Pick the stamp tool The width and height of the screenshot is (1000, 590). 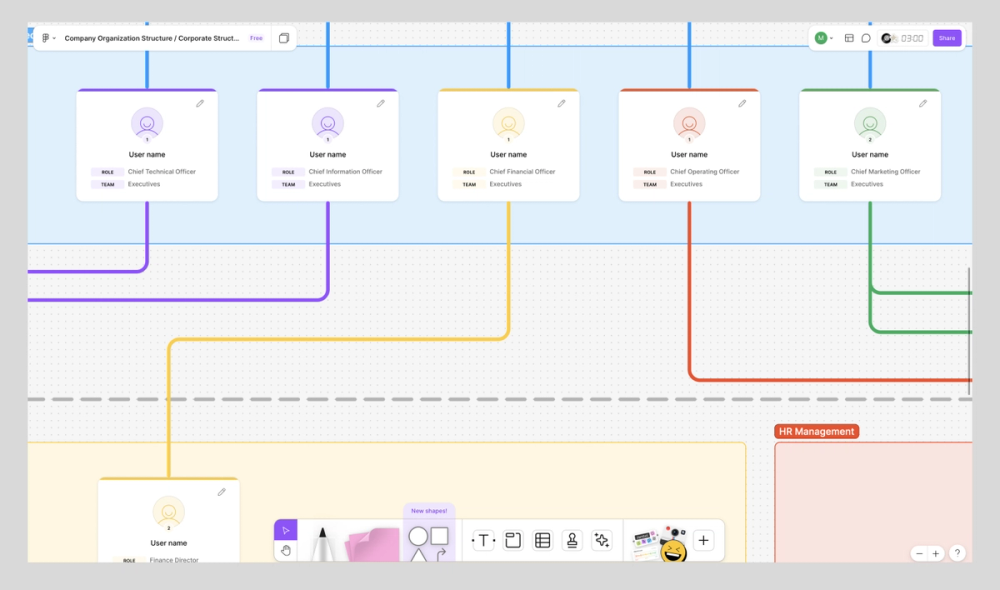tap(571, 540)
